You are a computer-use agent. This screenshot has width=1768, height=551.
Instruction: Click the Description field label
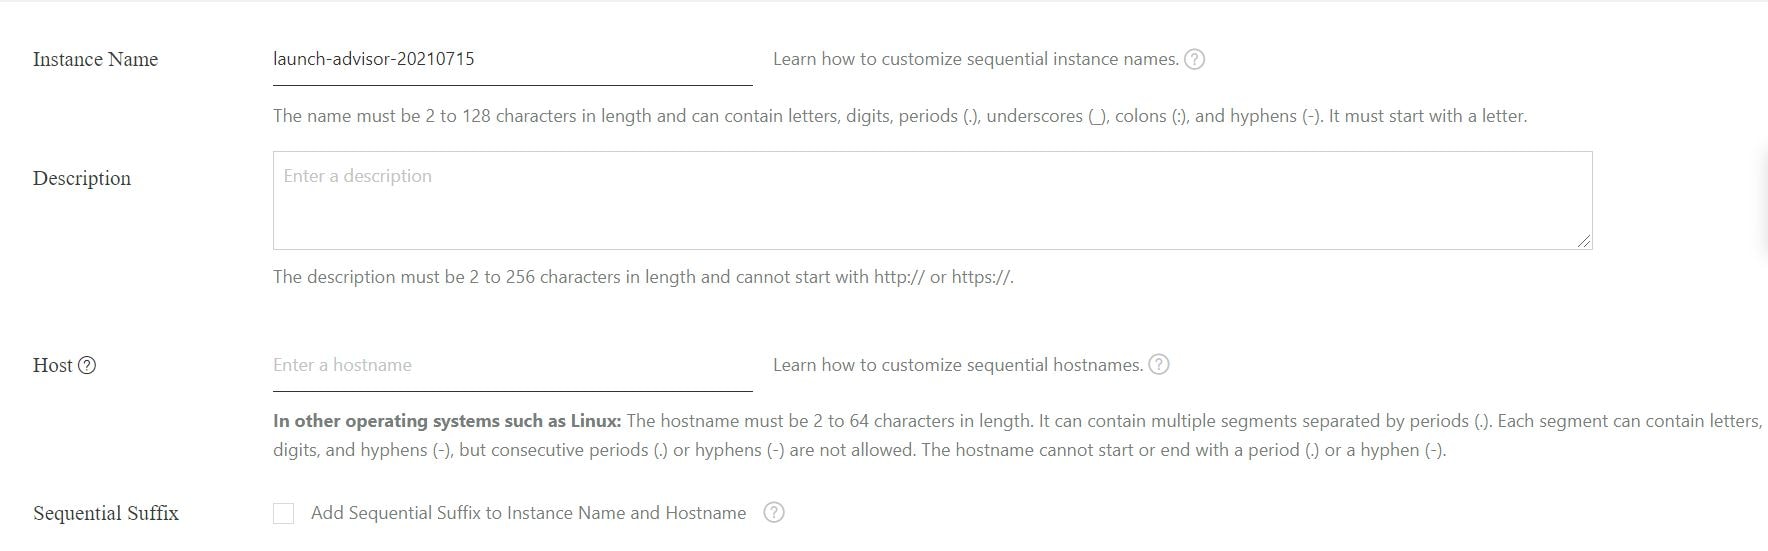click(x=82, y=178)
